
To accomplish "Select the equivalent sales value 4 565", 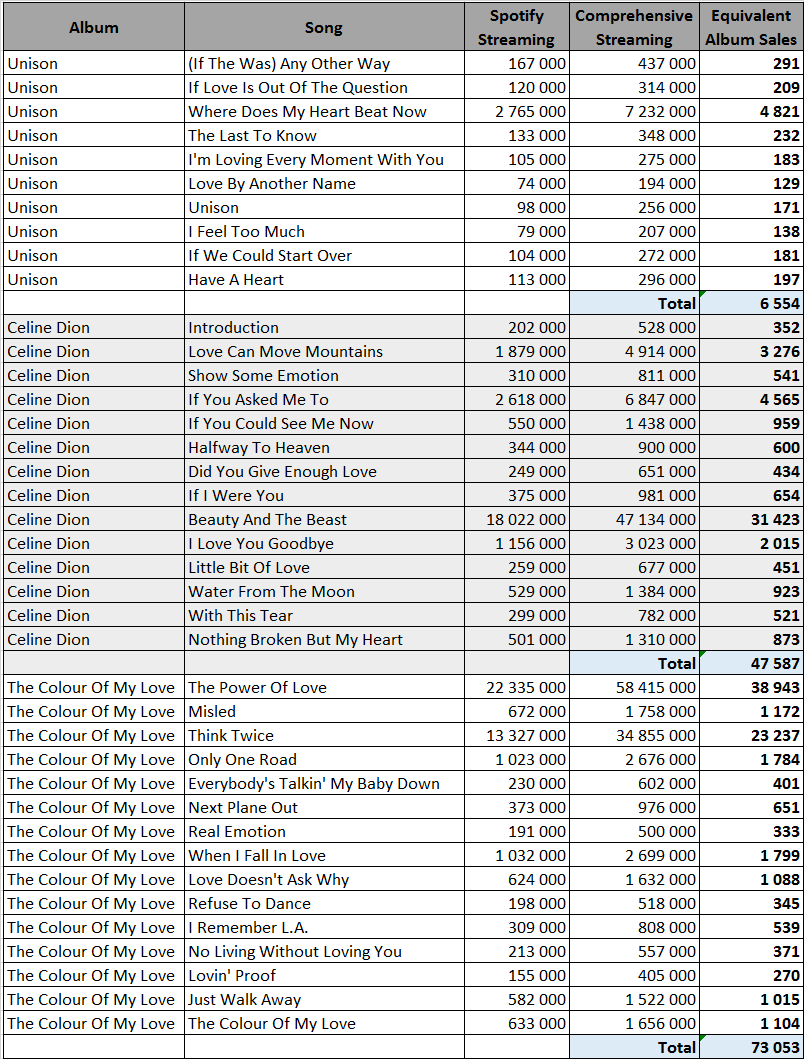I will coord(751,399).
